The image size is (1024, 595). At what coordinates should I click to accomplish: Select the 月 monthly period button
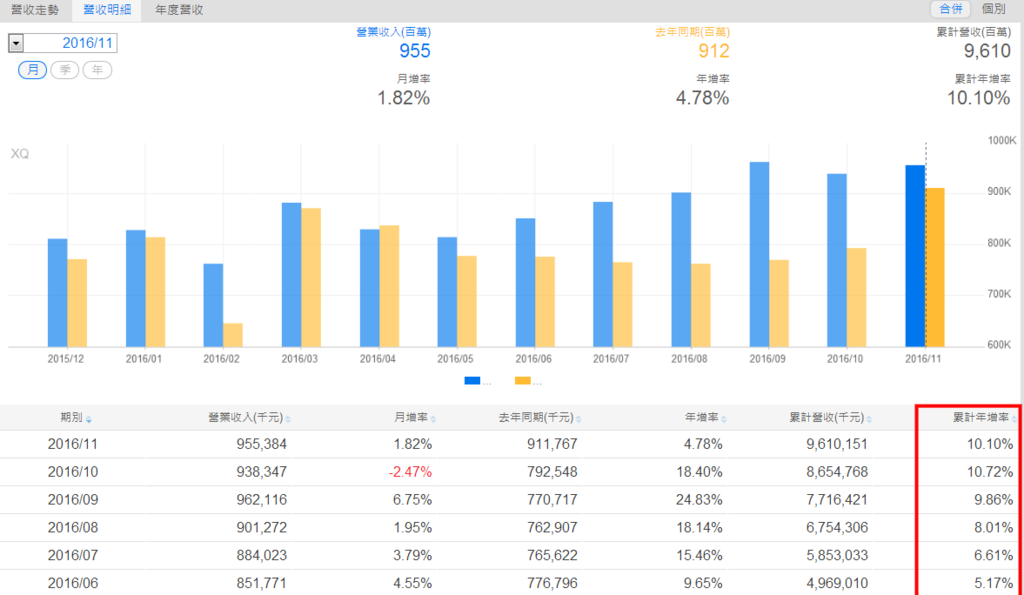(33, 70)
